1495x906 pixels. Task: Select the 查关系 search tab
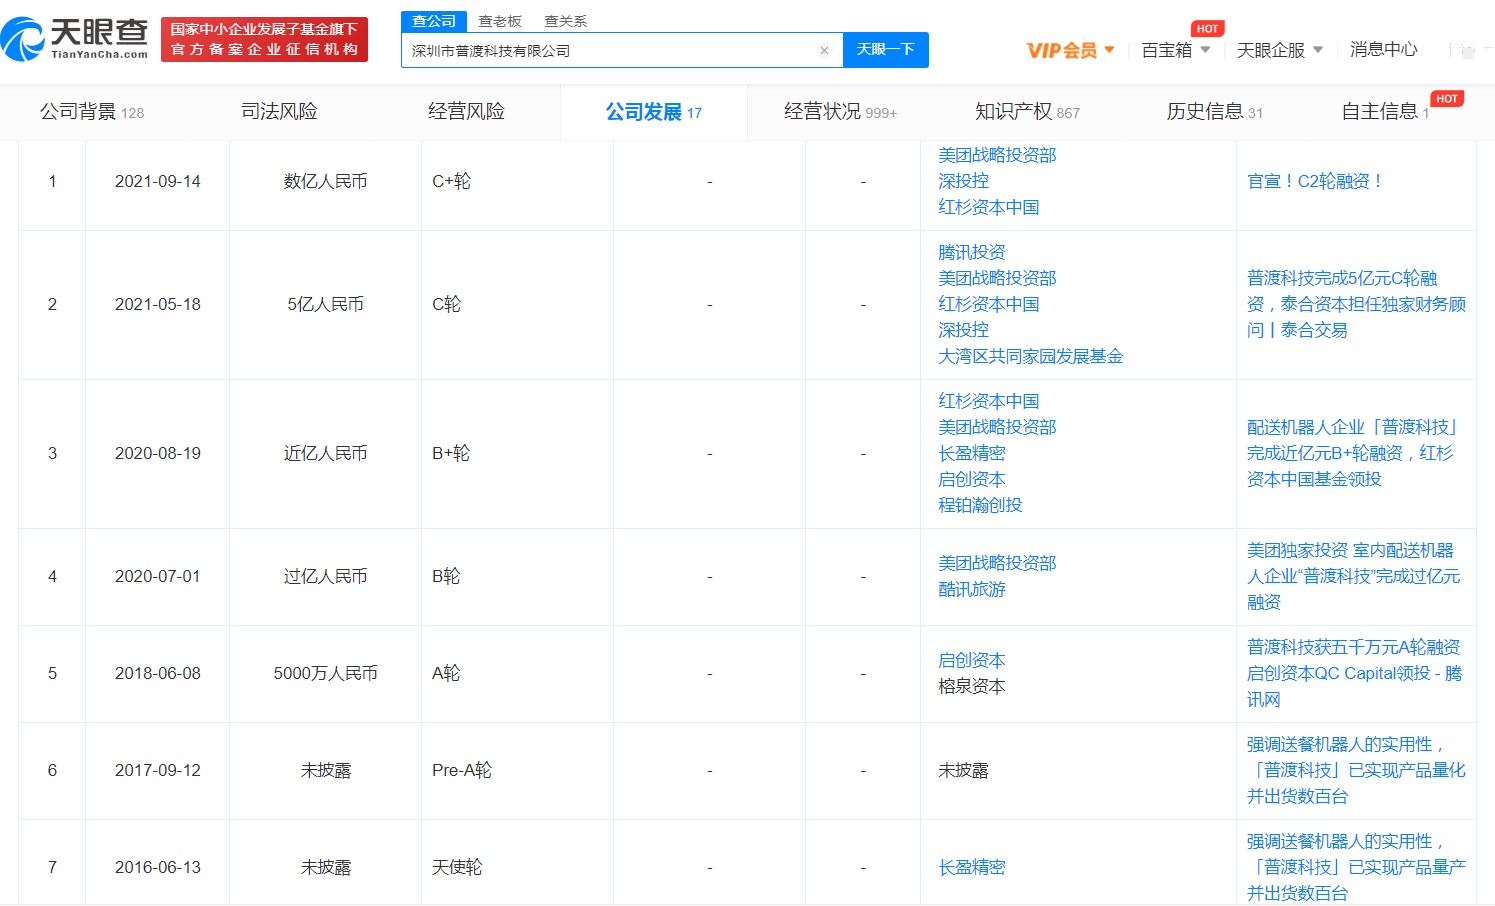566,21
